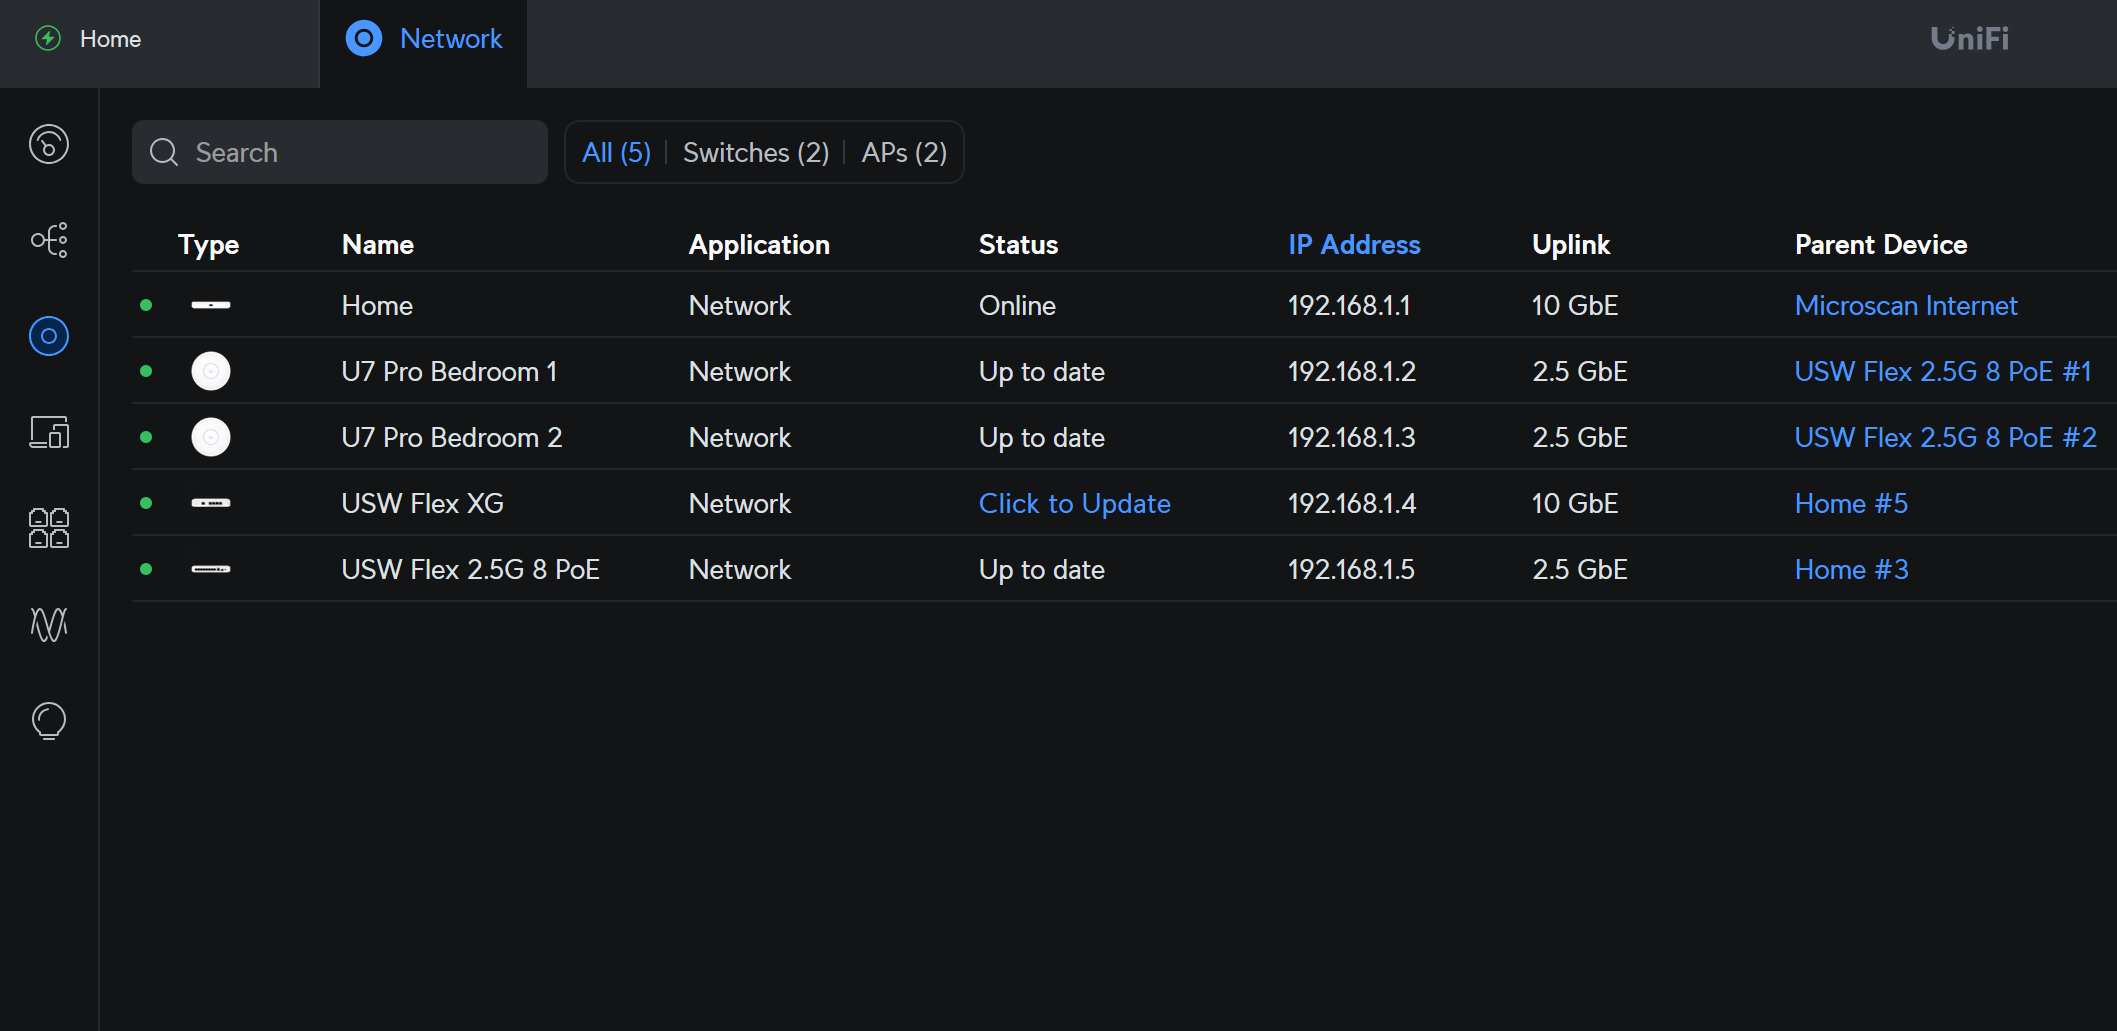Click the search magnifier icon
This screenshot has width=2117, height=1031.
point(164,152)
